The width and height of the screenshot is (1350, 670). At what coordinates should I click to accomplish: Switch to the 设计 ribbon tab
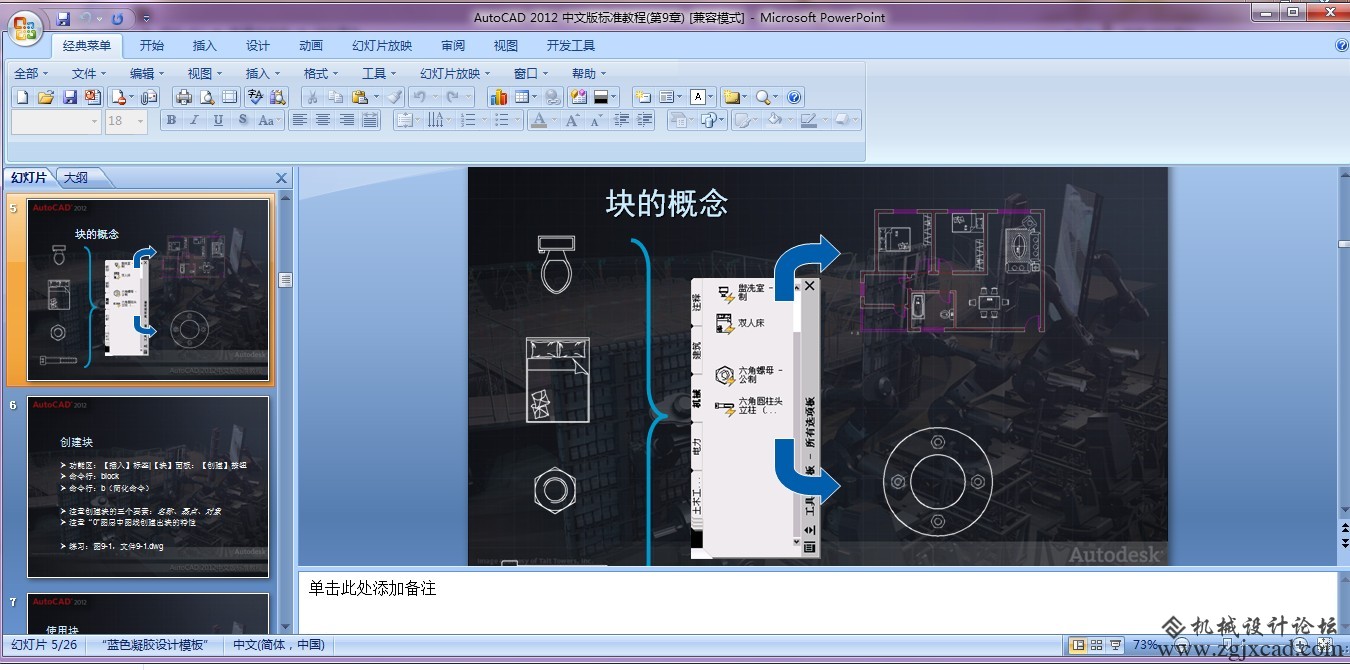click(x=258, y=45)
